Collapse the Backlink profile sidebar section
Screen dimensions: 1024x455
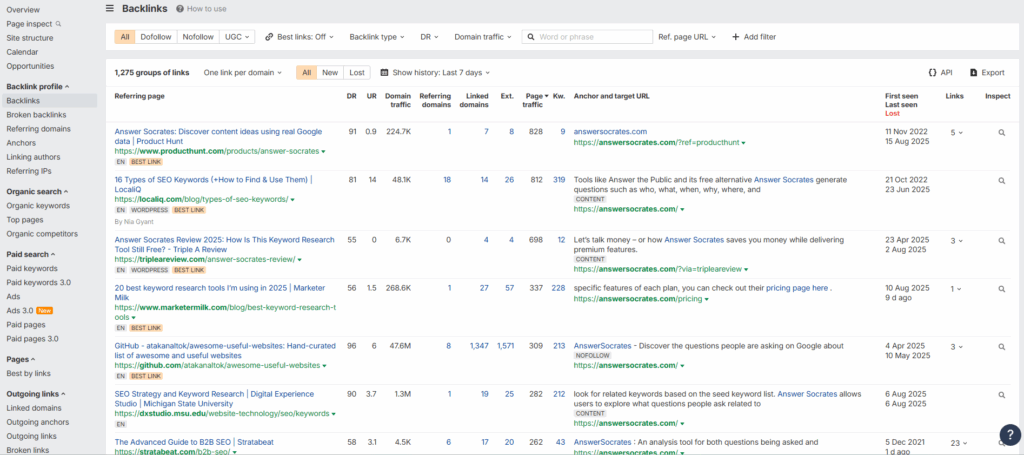[x=38, y=86]
